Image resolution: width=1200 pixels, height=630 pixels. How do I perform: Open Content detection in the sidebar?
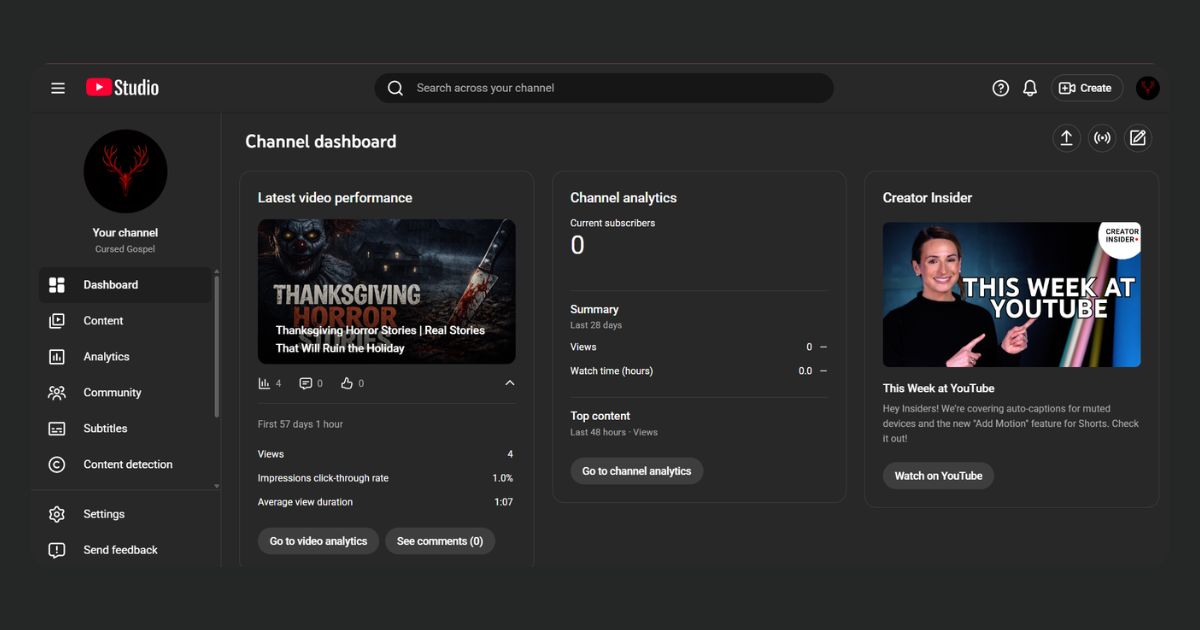tap(125, 465)
